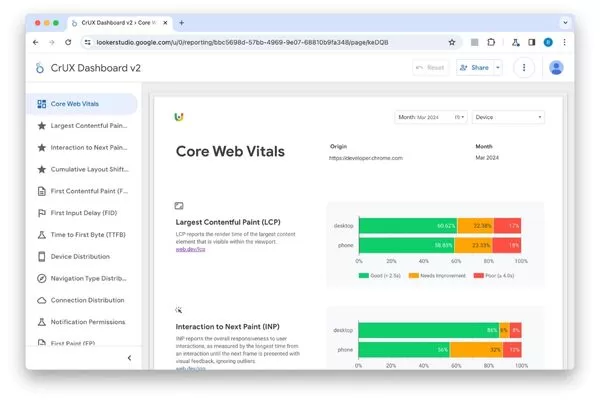Open Cumulative Layout Shift page
Screen dimensions: 600x400
(x=82, y=169)
